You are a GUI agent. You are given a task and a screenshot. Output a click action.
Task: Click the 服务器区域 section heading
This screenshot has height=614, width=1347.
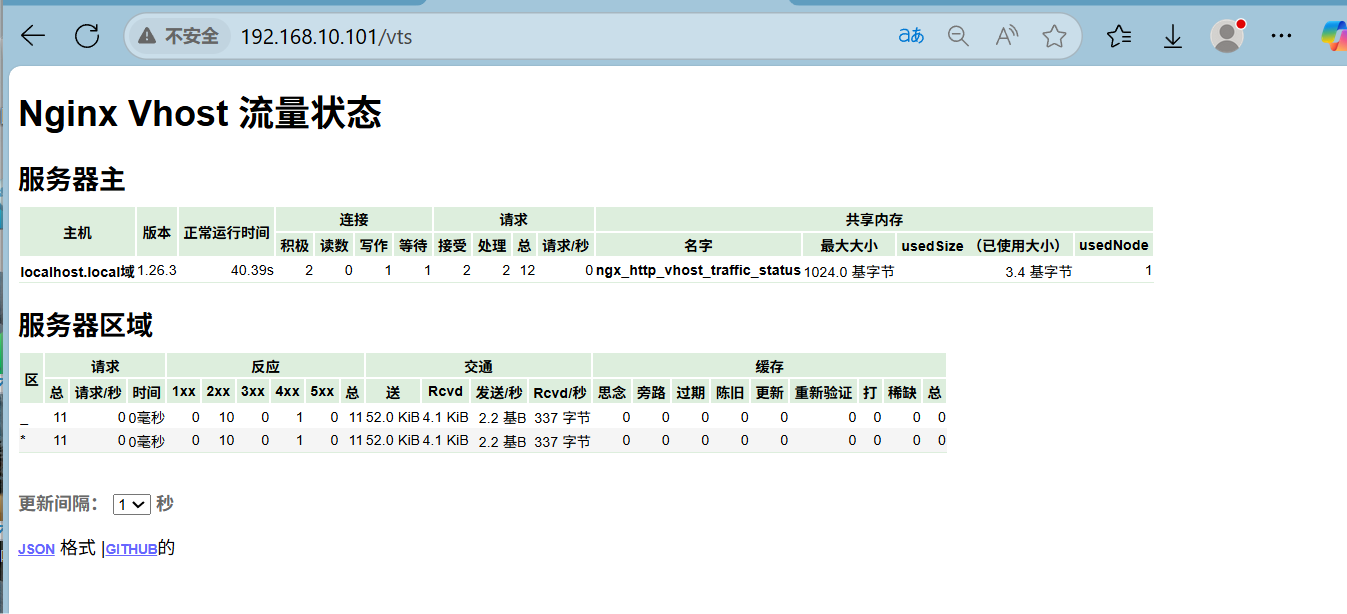(x=85, y=325)
